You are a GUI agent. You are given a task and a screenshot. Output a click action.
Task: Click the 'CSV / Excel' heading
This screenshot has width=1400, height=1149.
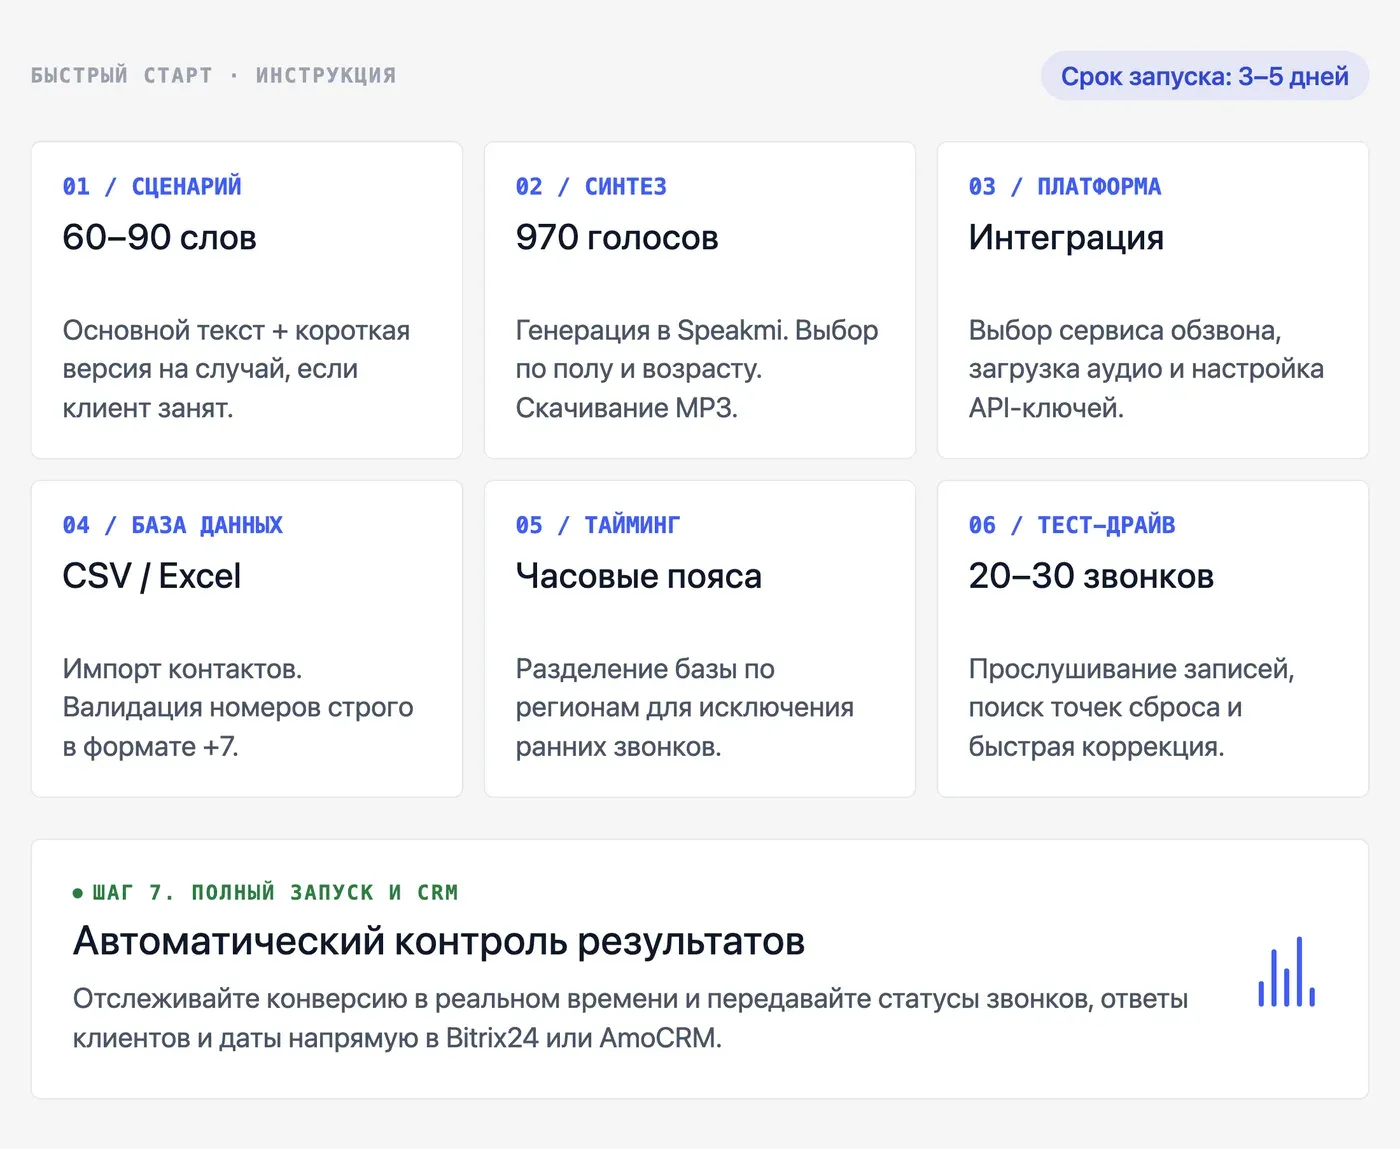(x=152, y=577)
